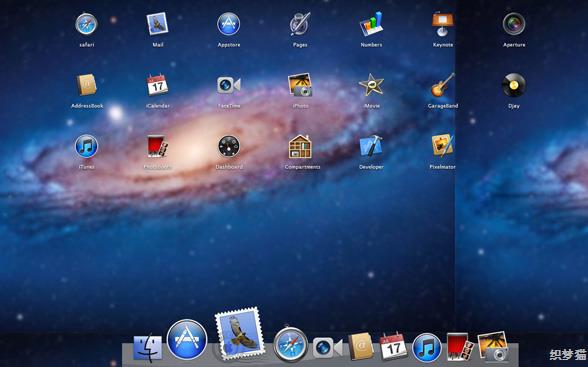The image size is (588, 367).
Task: Launch iTunes from the Launchpad grid
Action: 86,146
